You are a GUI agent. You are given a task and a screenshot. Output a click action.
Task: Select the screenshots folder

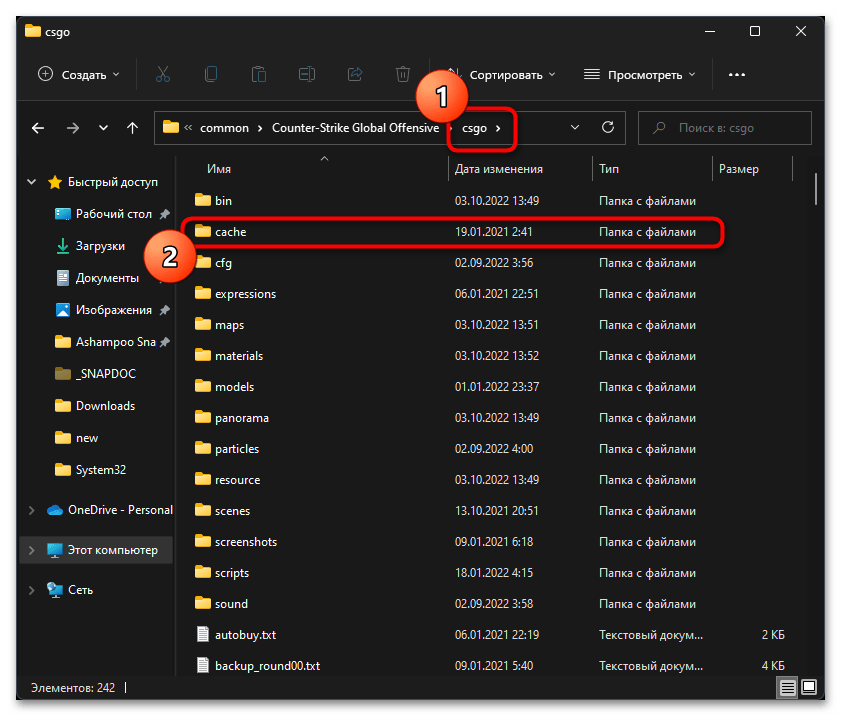246,542
